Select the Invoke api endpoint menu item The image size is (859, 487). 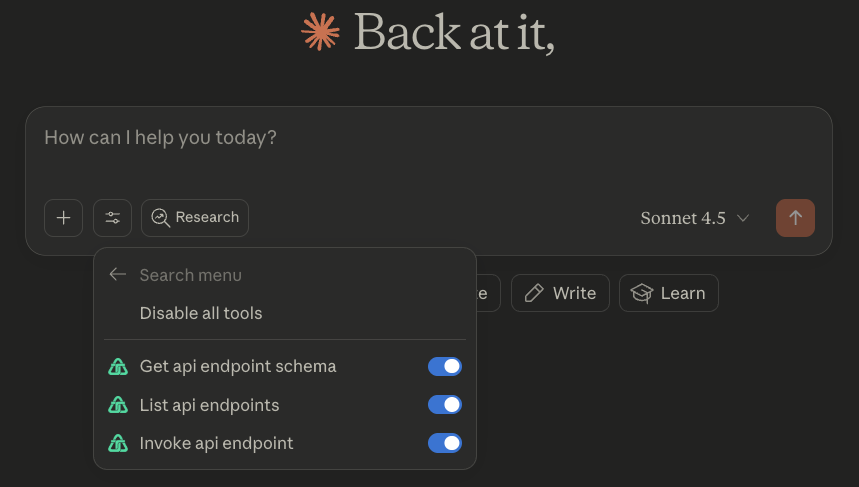click(217, 443)
